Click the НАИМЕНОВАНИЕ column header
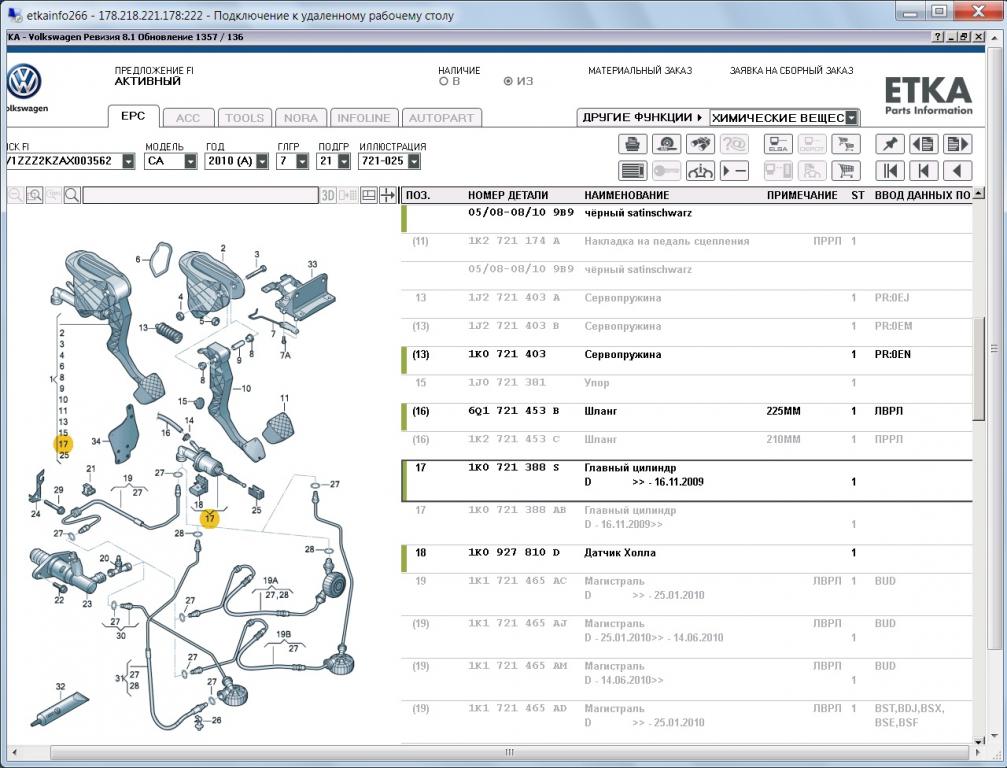The width and height of the screenshot is (1007, 768). (x=627, y=195)
